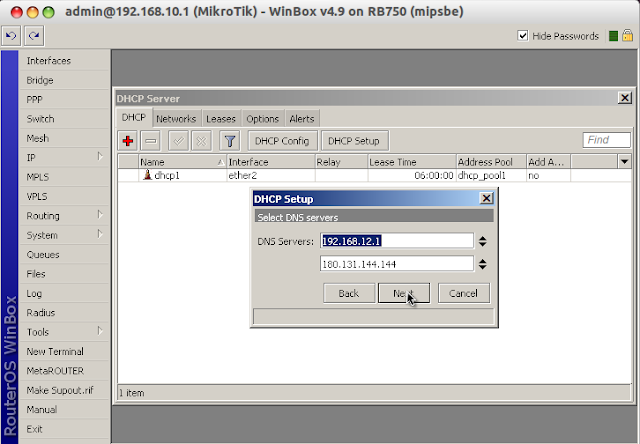Cancel the DHCP Setup wizard
Viewport: 640px width, 444px height.
click(x=464, y=293)
